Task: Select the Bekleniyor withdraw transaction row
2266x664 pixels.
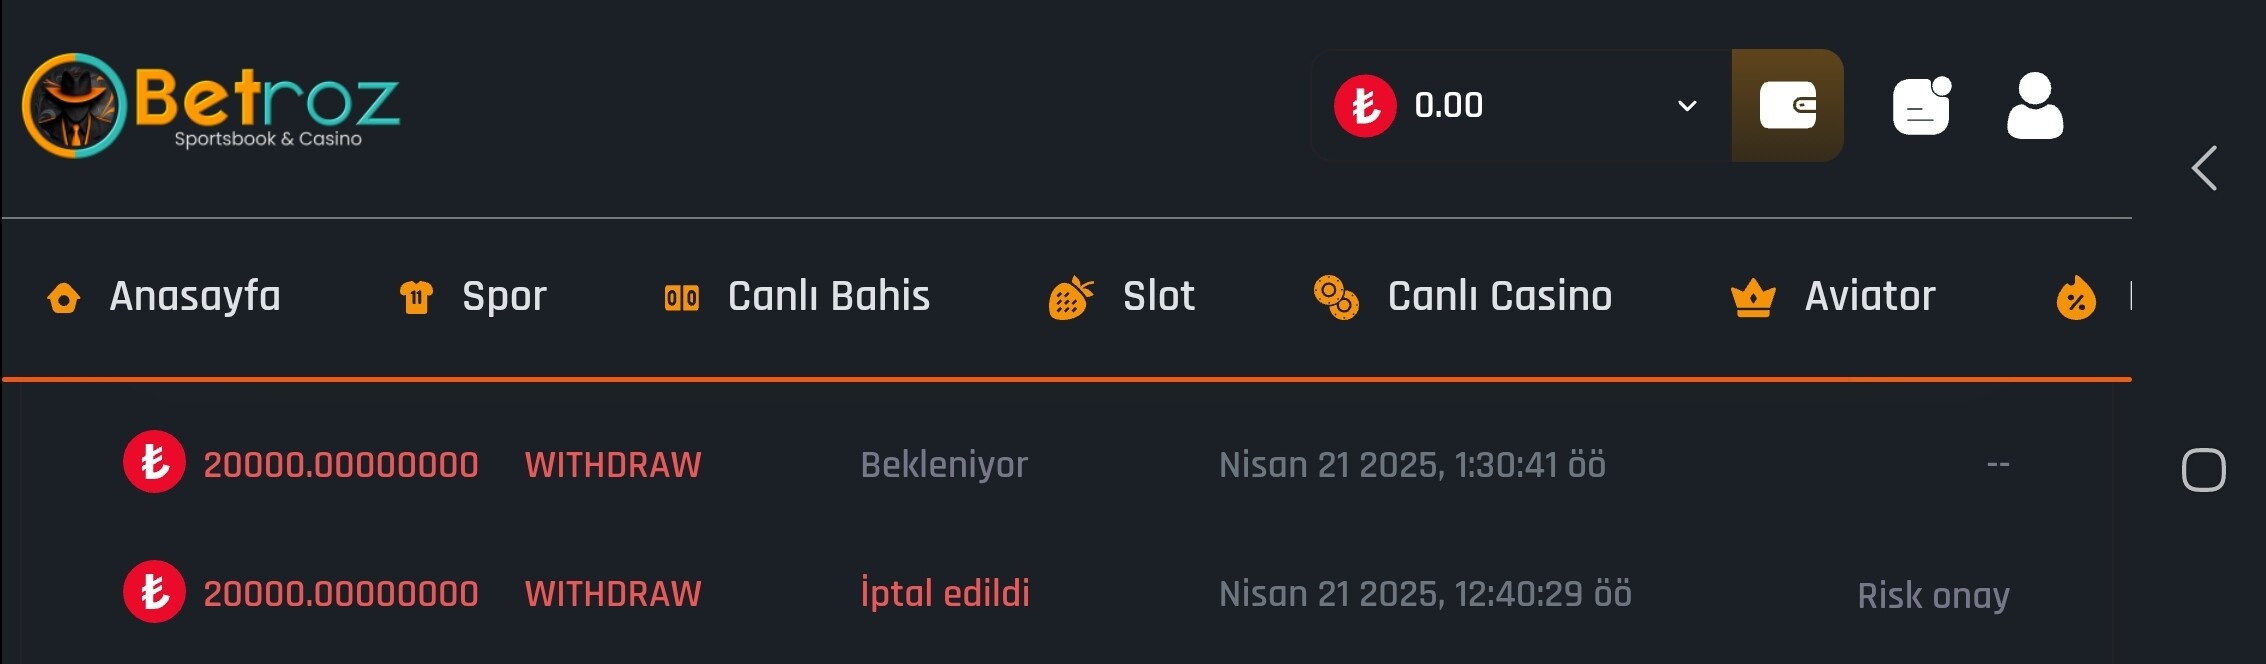Action: (x=1067, y=463)
